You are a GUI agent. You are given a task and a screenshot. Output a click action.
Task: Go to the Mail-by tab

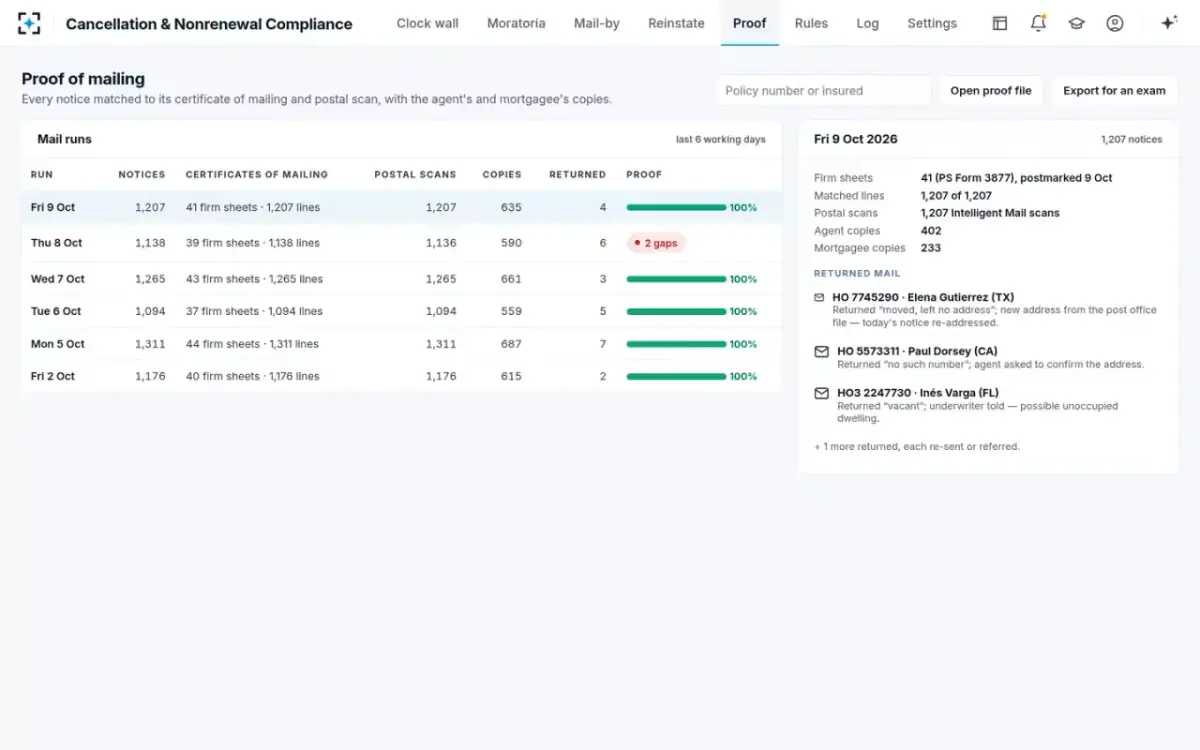pos(597,23)
